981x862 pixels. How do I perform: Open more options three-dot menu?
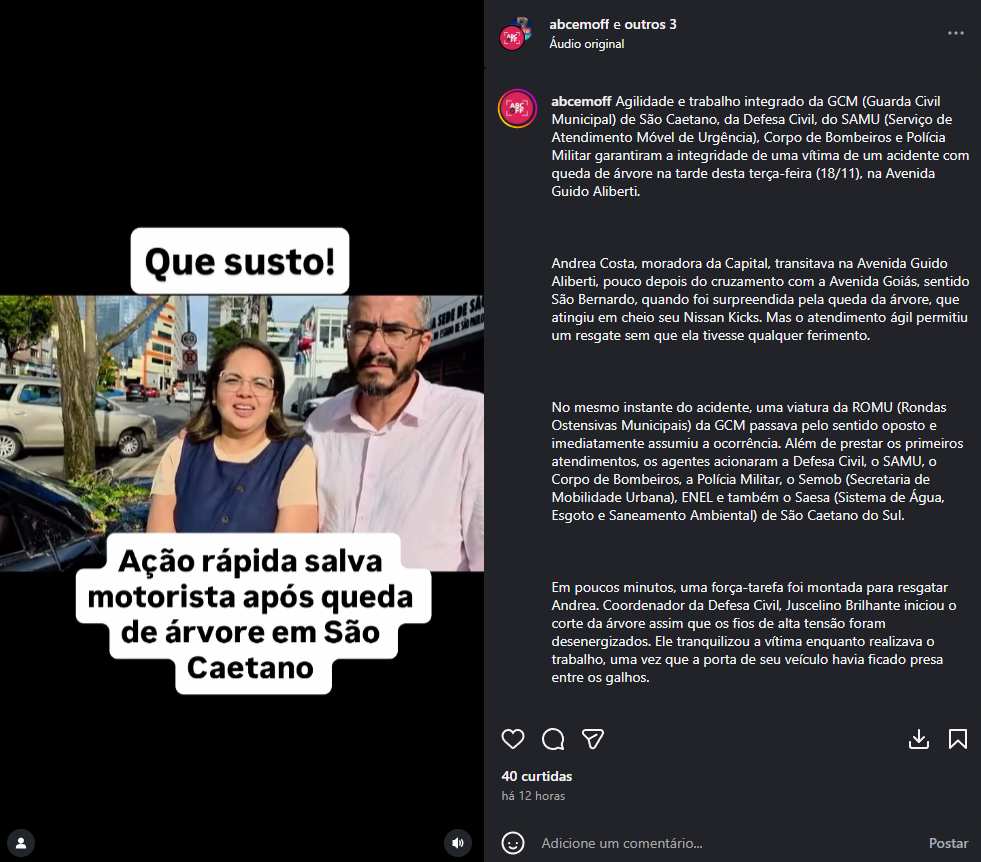click(x=955, y=33)
